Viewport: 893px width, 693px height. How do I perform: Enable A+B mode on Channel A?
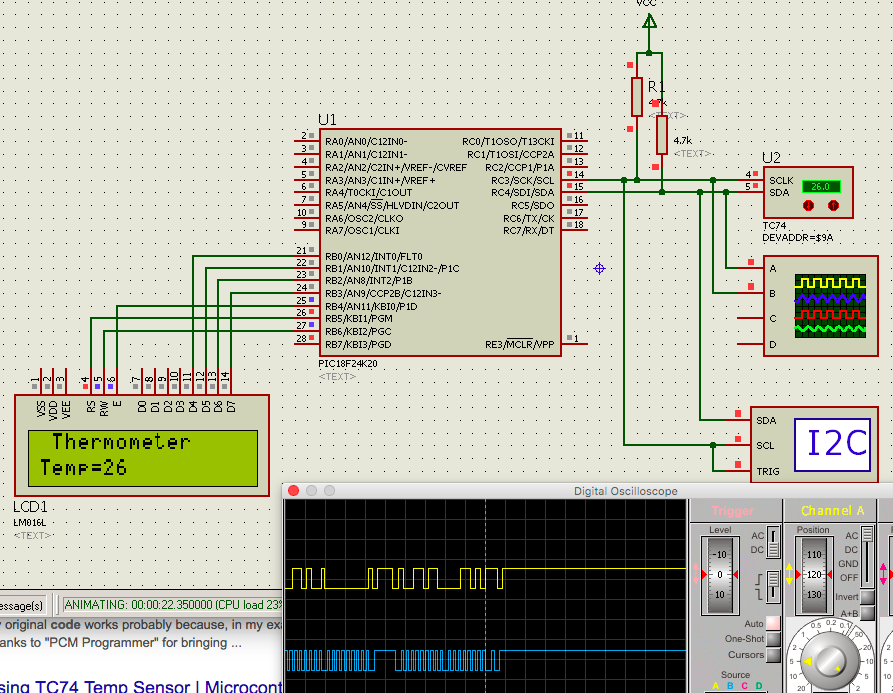pyautogui.click(x=868, y=612)
